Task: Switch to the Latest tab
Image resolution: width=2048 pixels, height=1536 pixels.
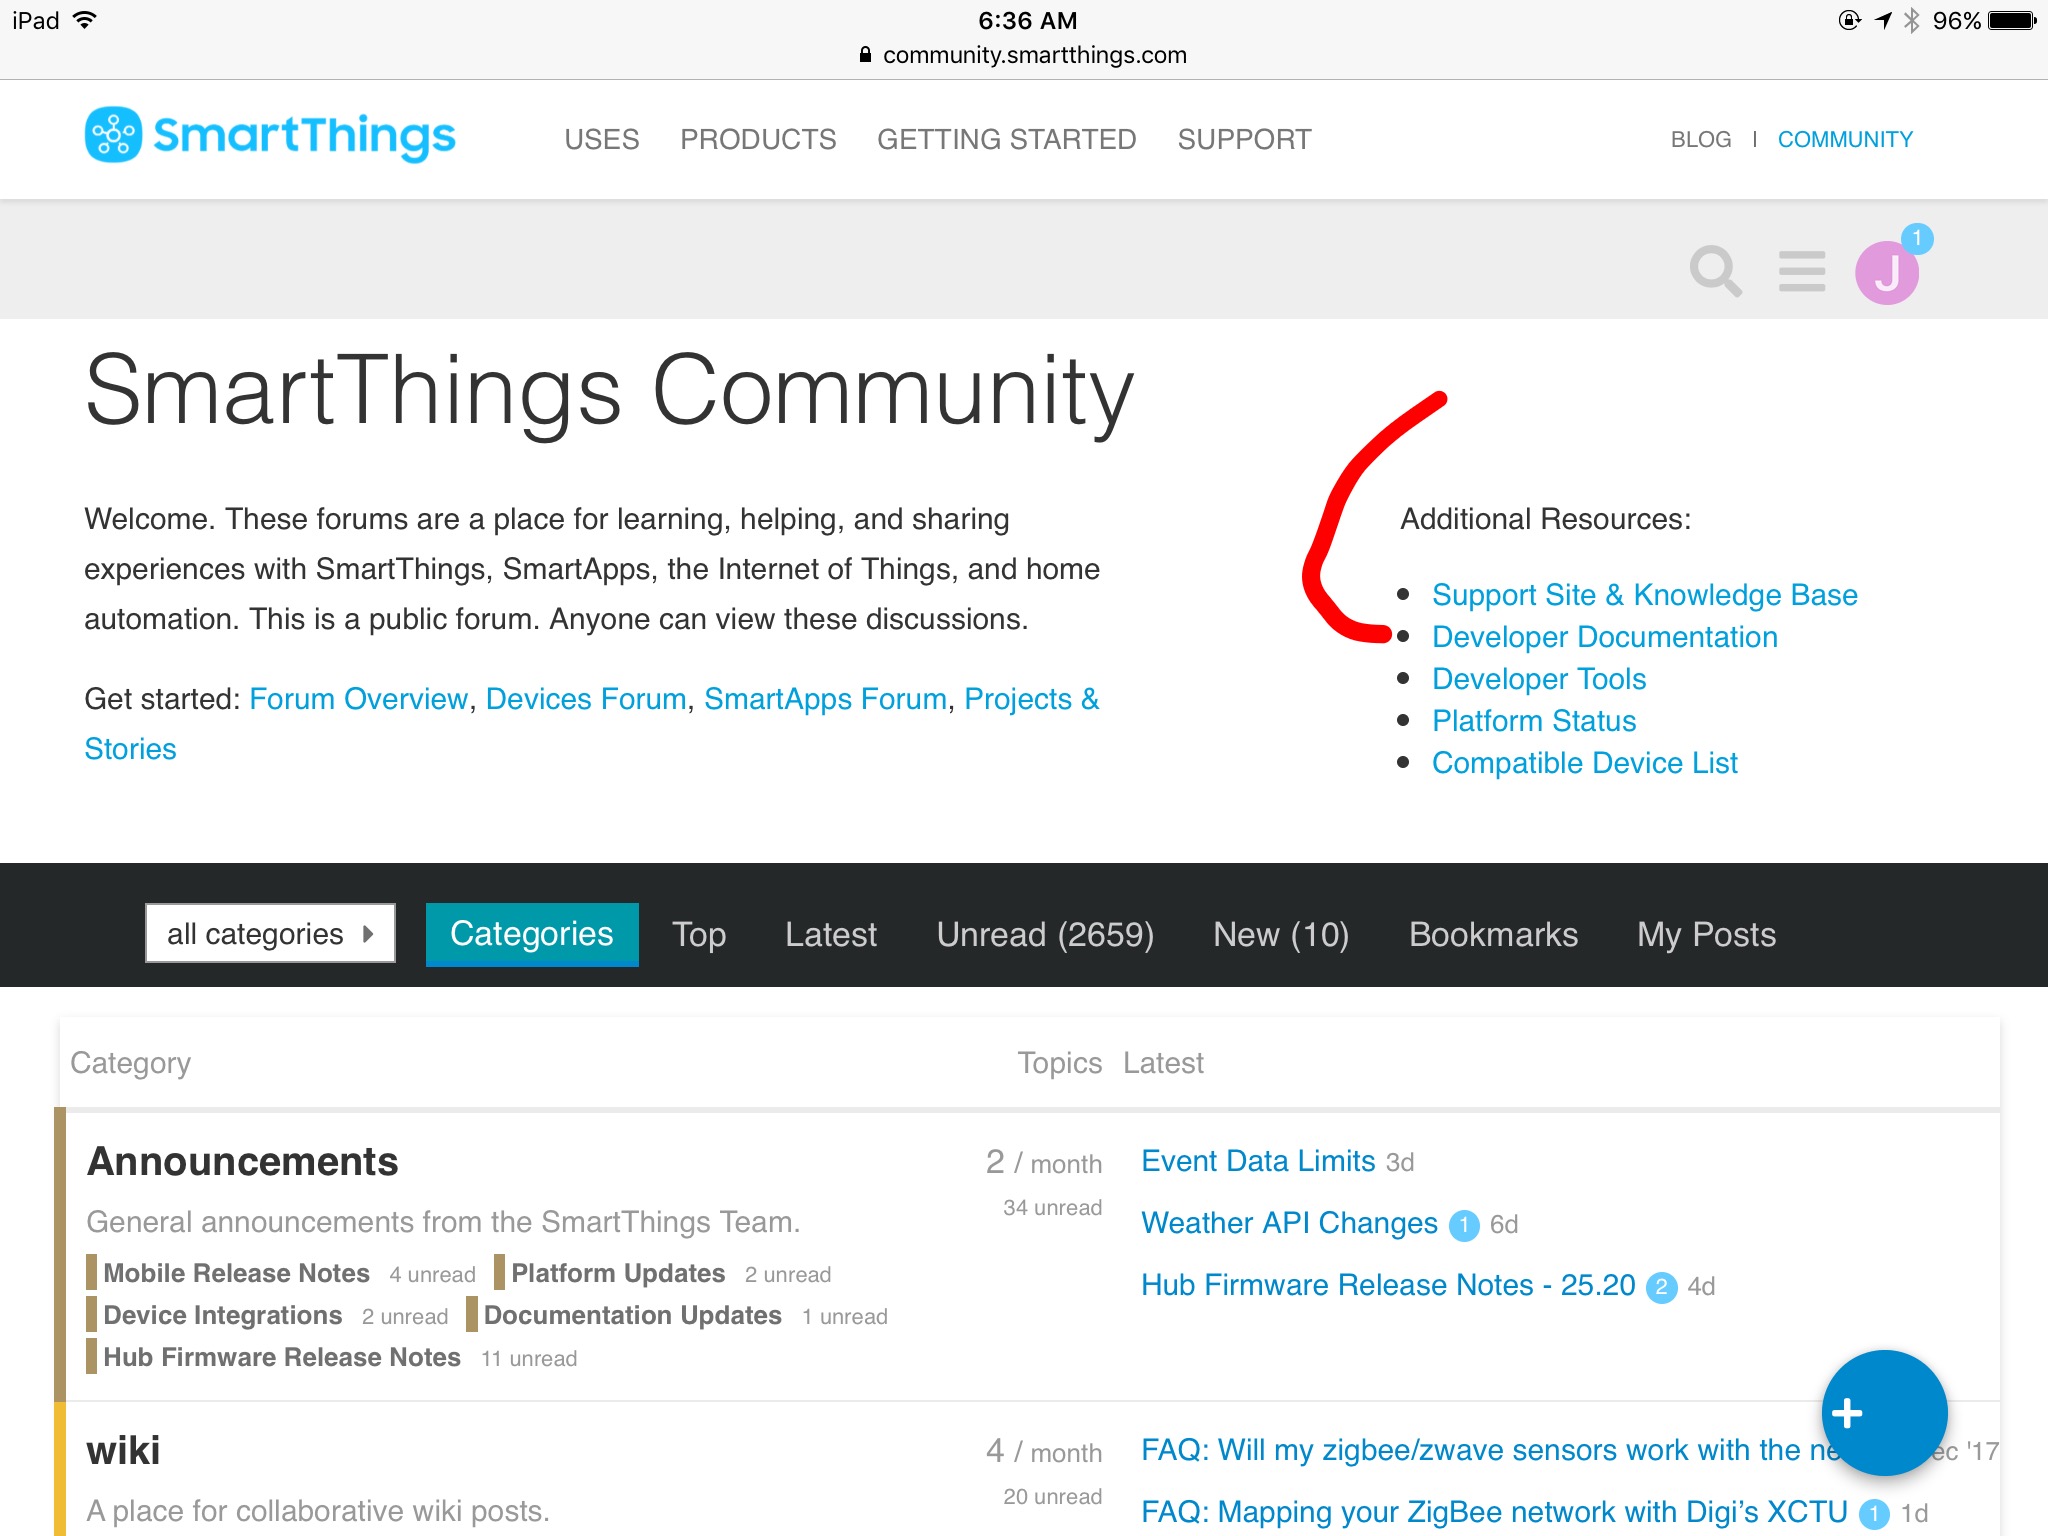Action: click(830, 934)
